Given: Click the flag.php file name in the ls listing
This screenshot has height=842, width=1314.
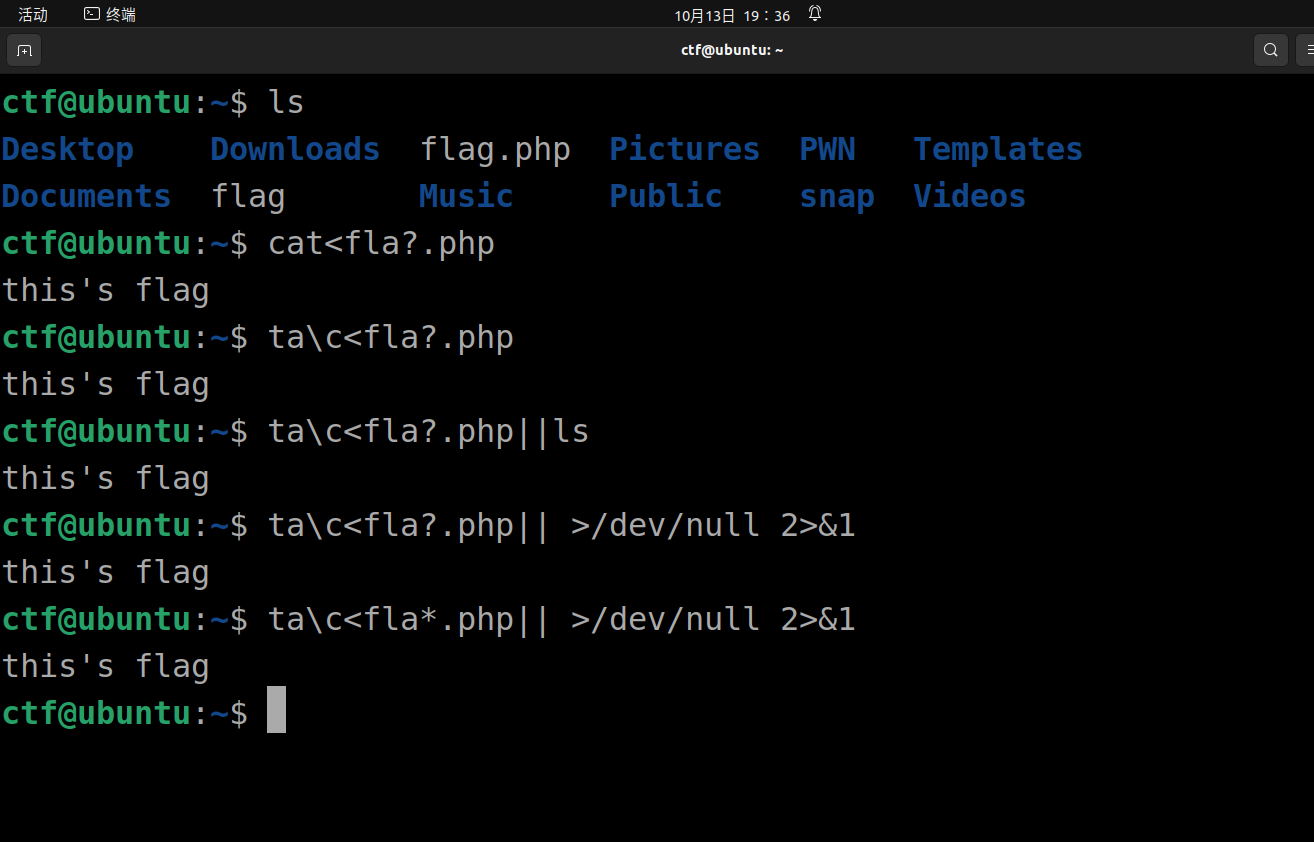Looking at the screenshot, I should pos(495,150).
